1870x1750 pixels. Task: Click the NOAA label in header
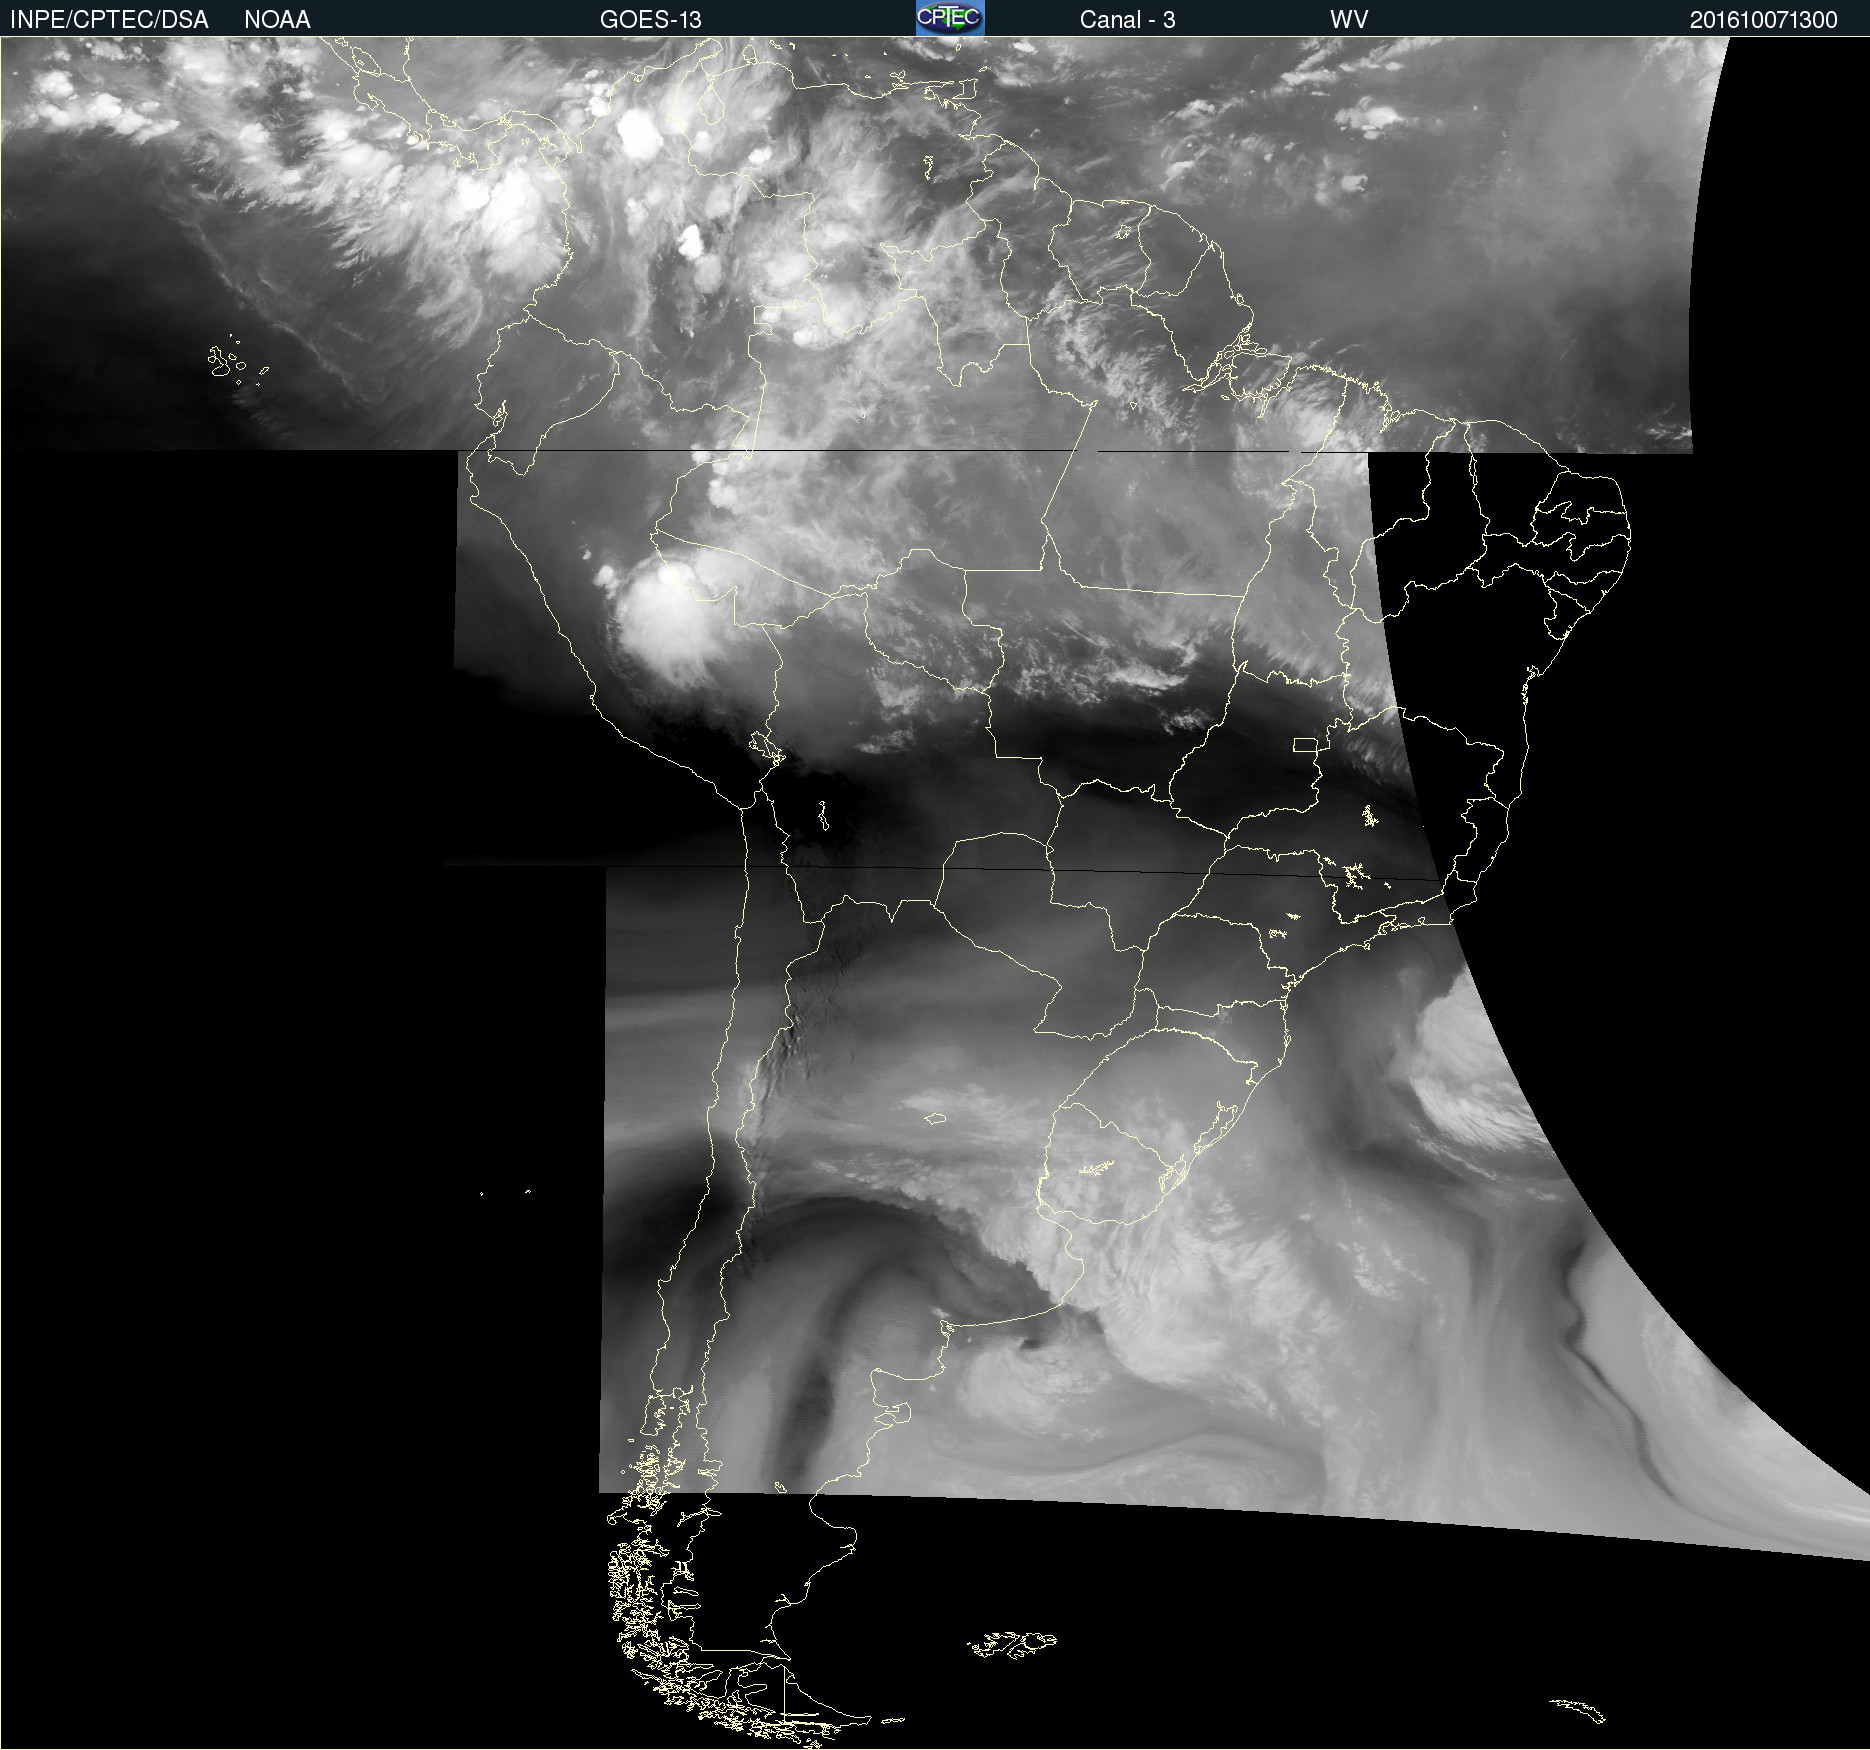277,20
